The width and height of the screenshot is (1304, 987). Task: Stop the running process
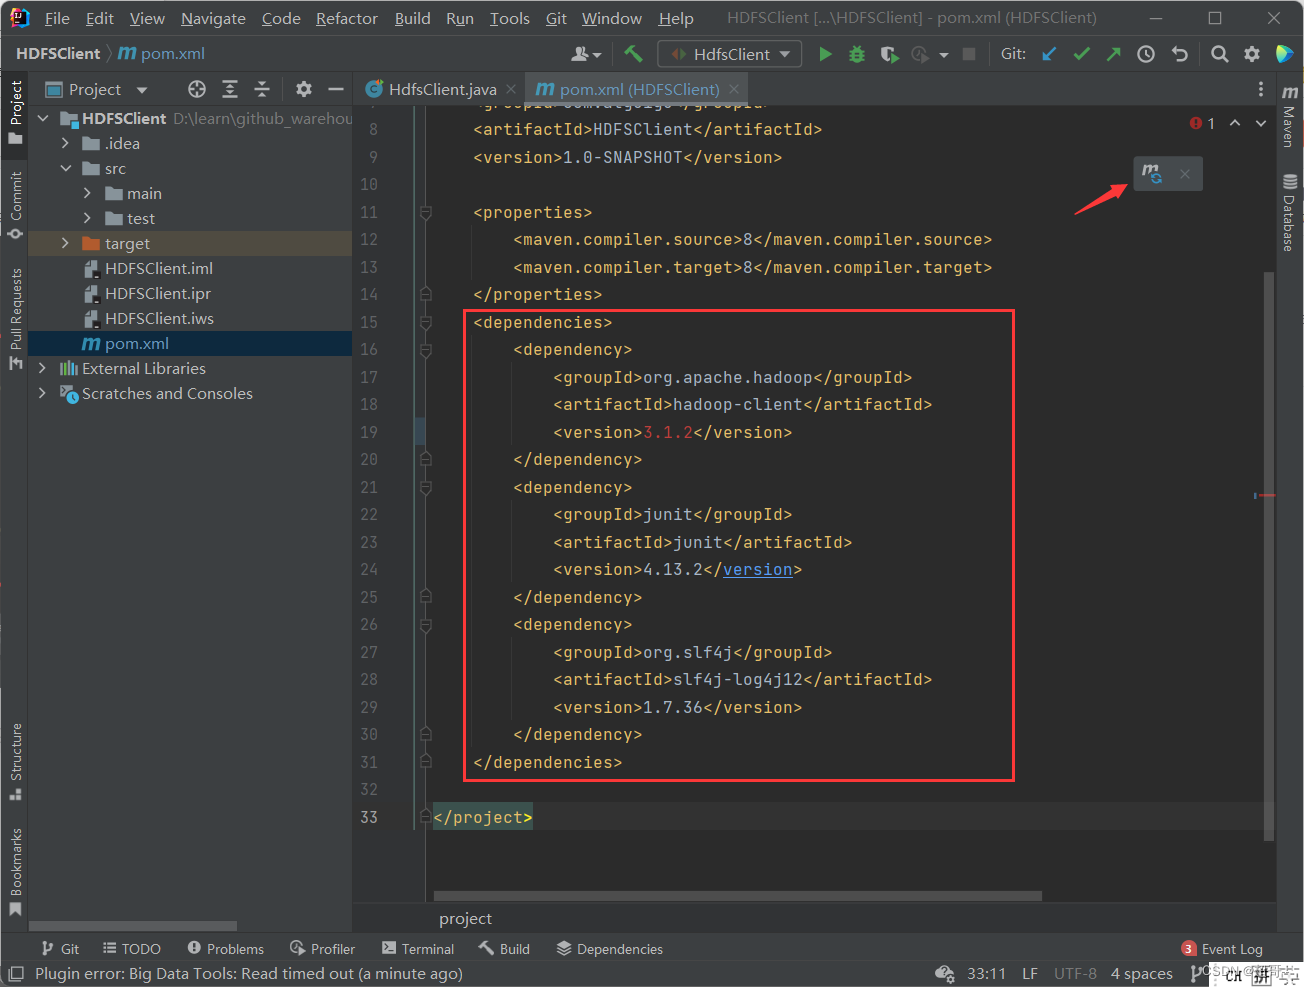[969, 54]
